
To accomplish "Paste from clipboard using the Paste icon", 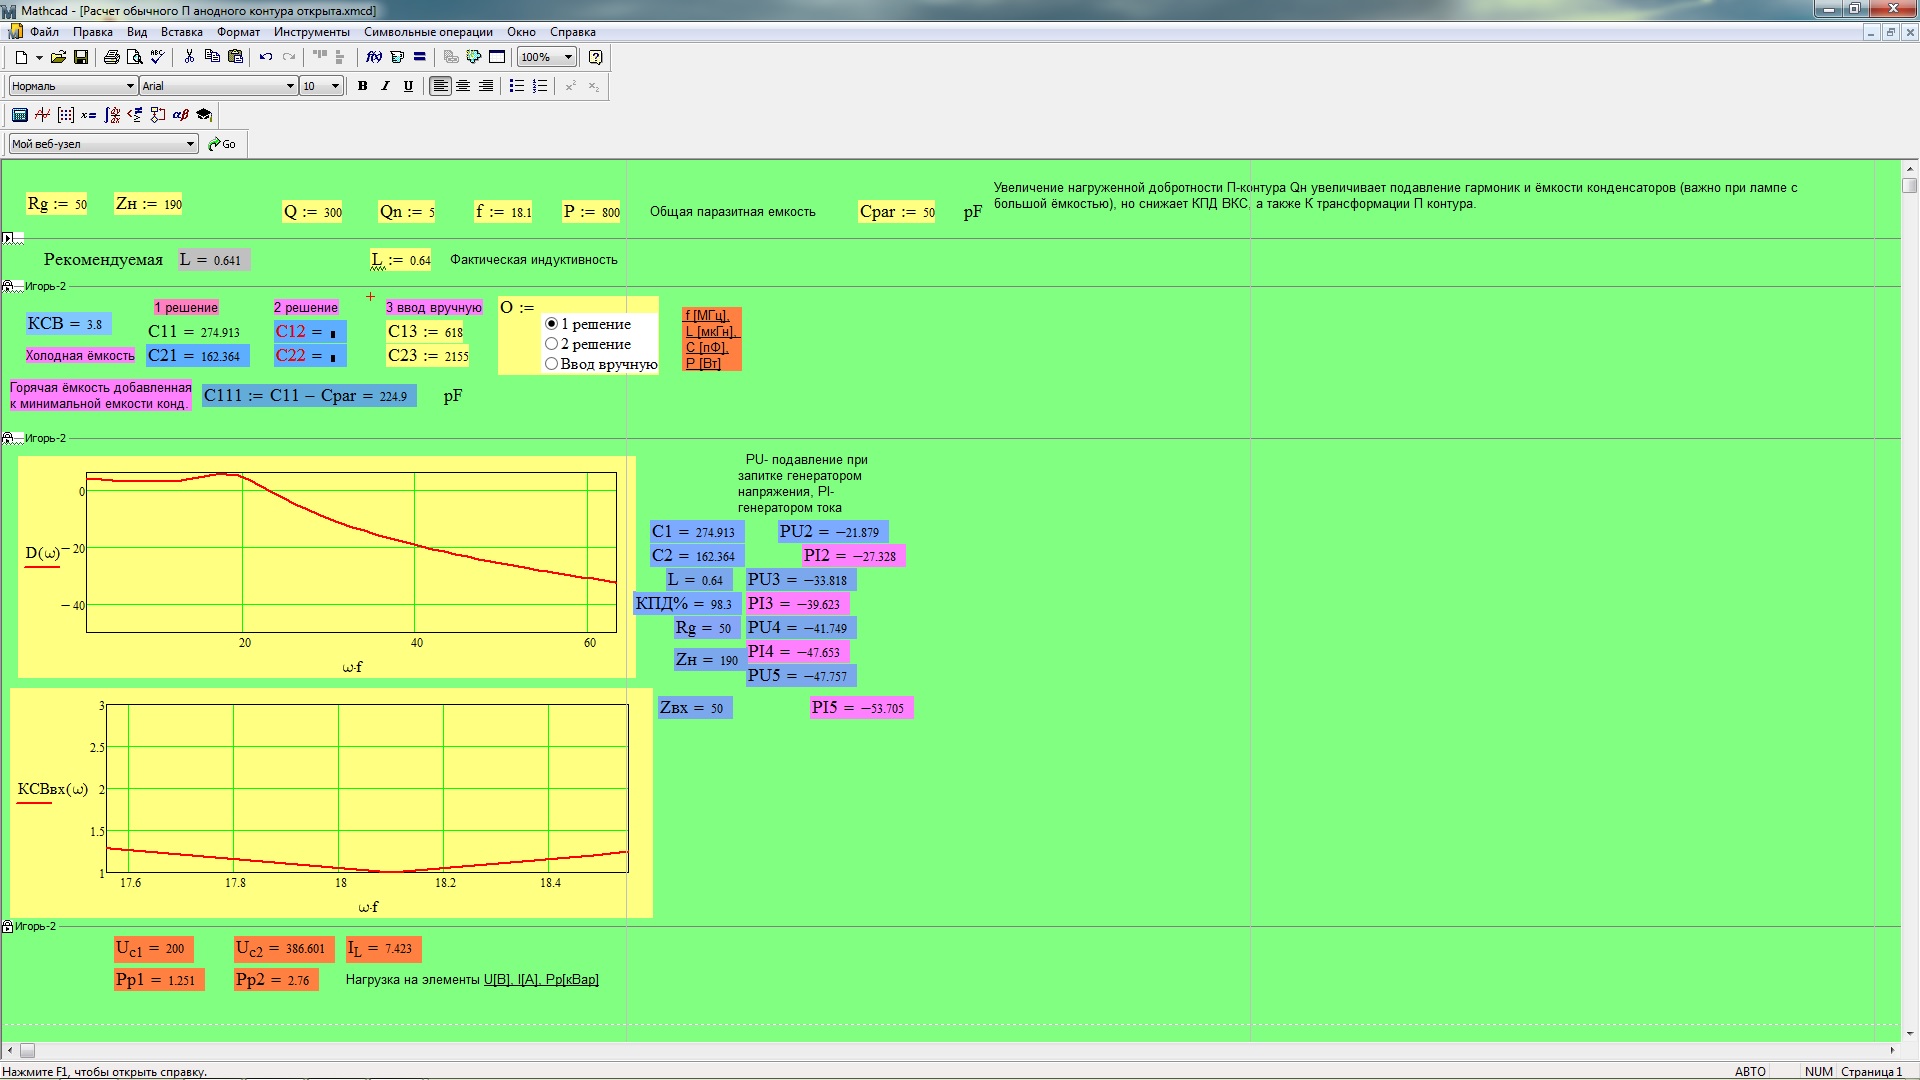I will 235,57.
